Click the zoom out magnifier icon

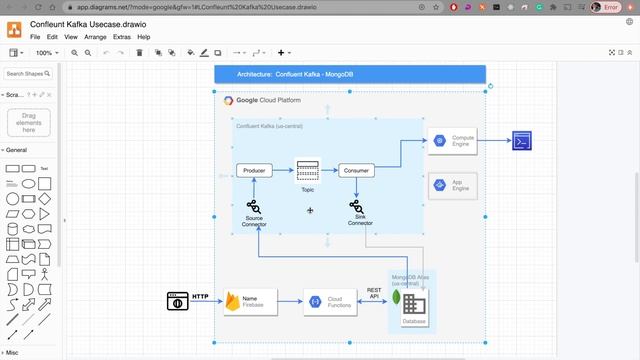[88, 53]
